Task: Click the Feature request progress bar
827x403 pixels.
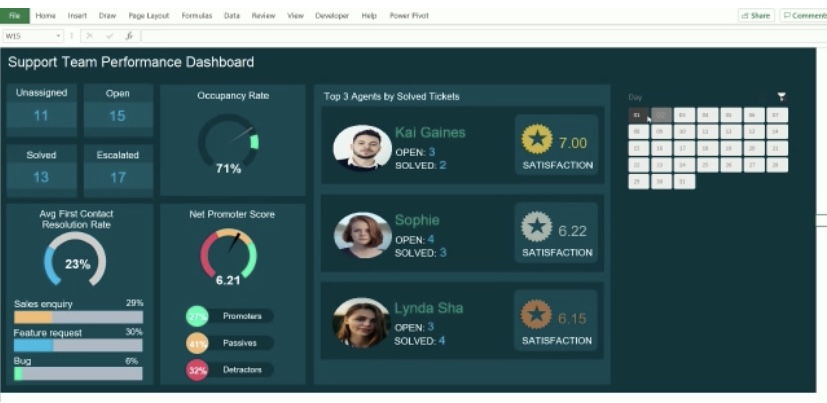Action: [78, 346]
